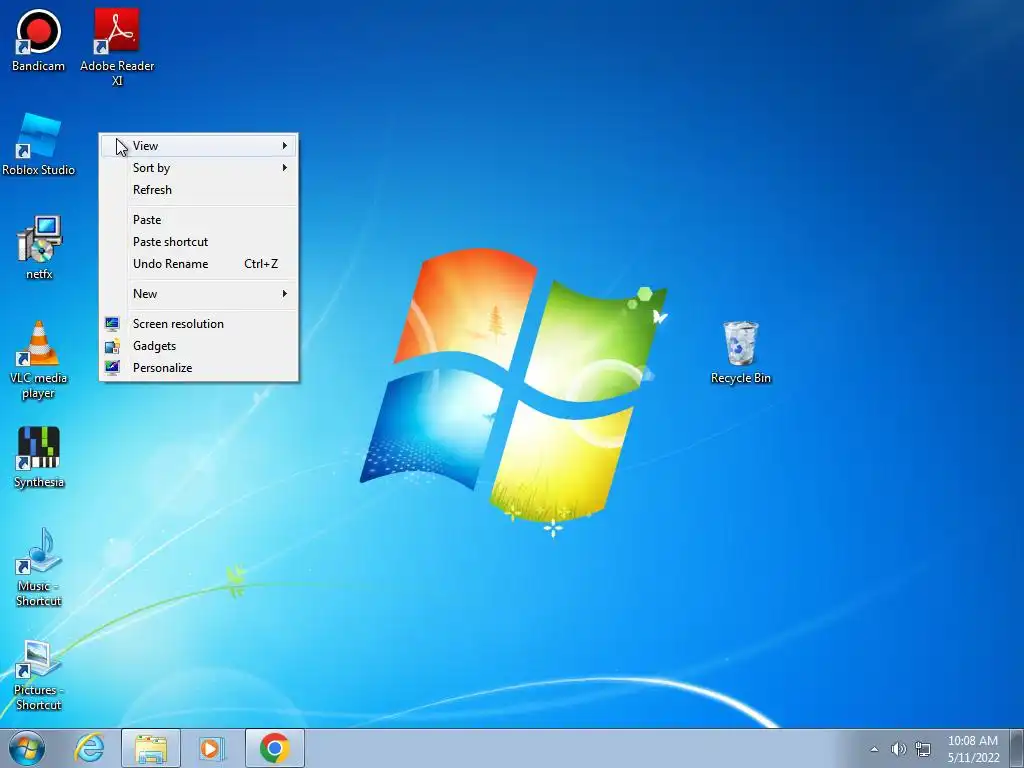
Task: Choose Paste shortcut in the context menu
Action: coord(199,242)
